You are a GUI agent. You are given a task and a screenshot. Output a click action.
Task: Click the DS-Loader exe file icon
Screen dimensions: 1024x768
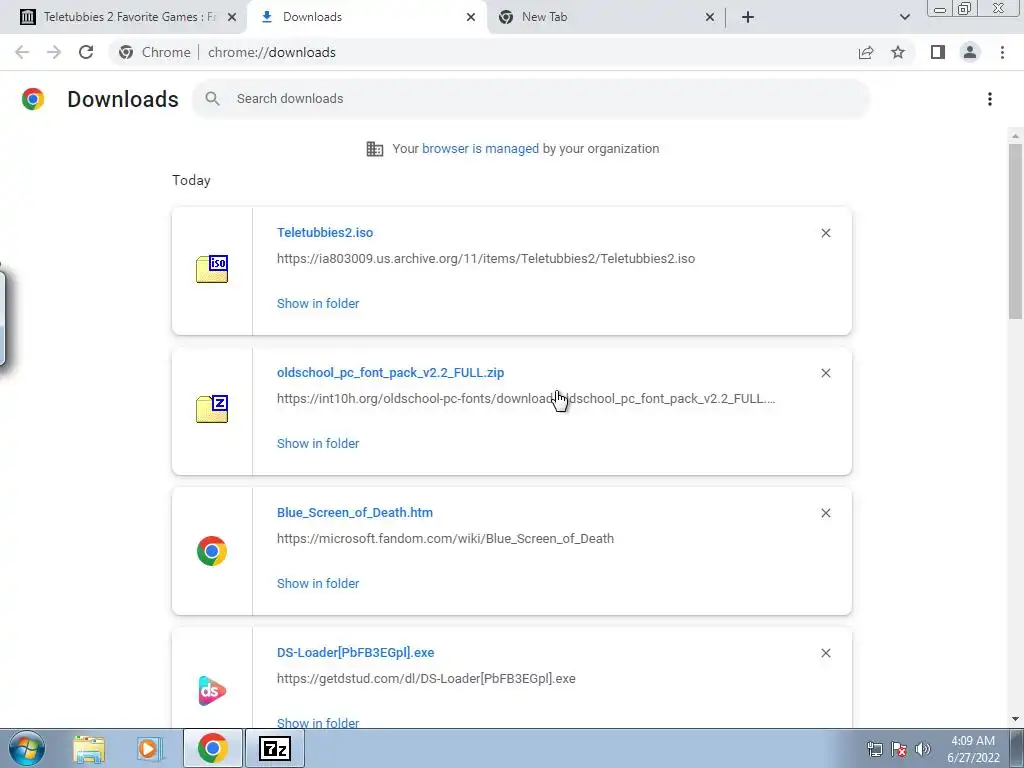point(212,691)
